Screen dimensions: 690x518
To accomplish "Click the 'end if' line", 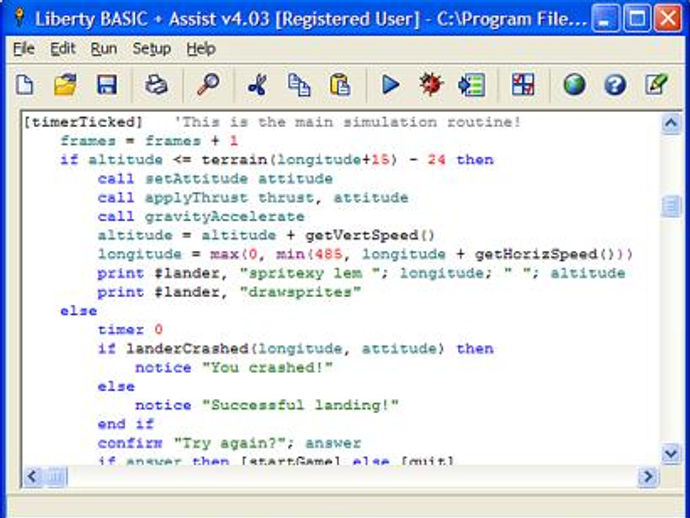I will [126, 424].
